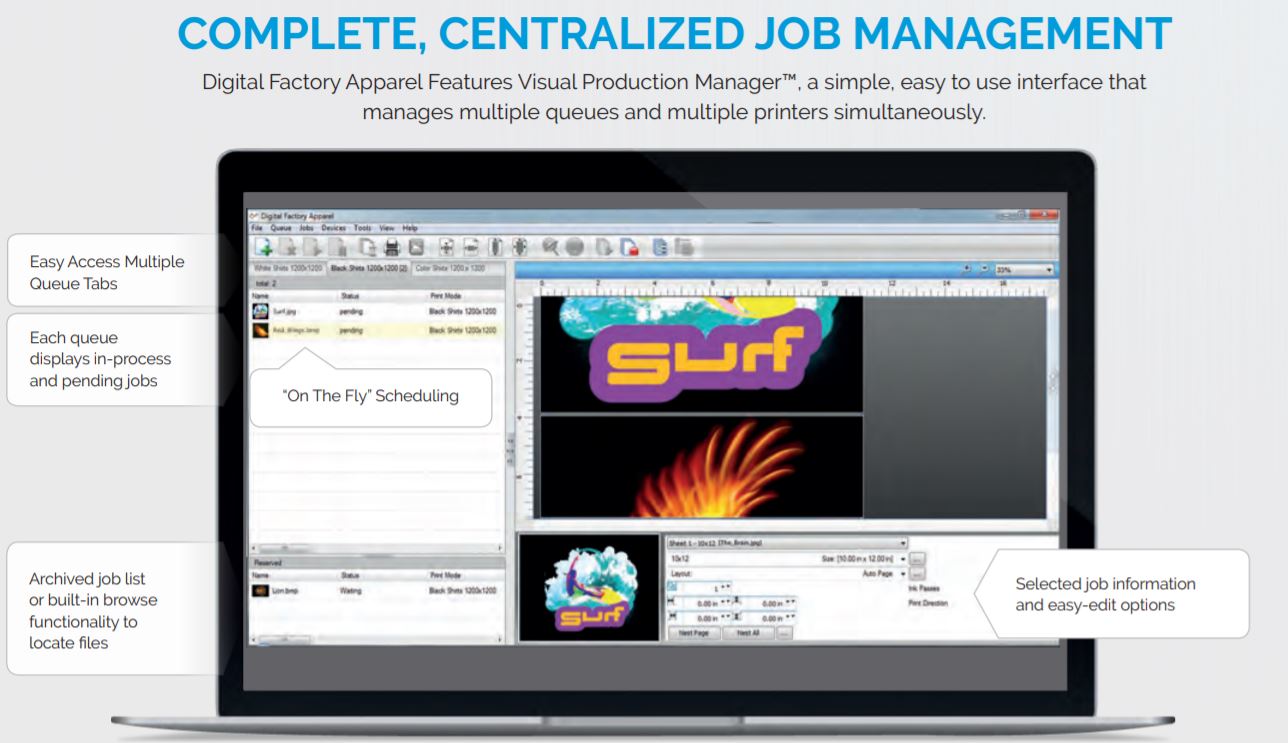Image resolution: width=1288 pixels, height=743 pixels.
Task: Click the flame wings image on preview canvas
Action: [700, 466]
